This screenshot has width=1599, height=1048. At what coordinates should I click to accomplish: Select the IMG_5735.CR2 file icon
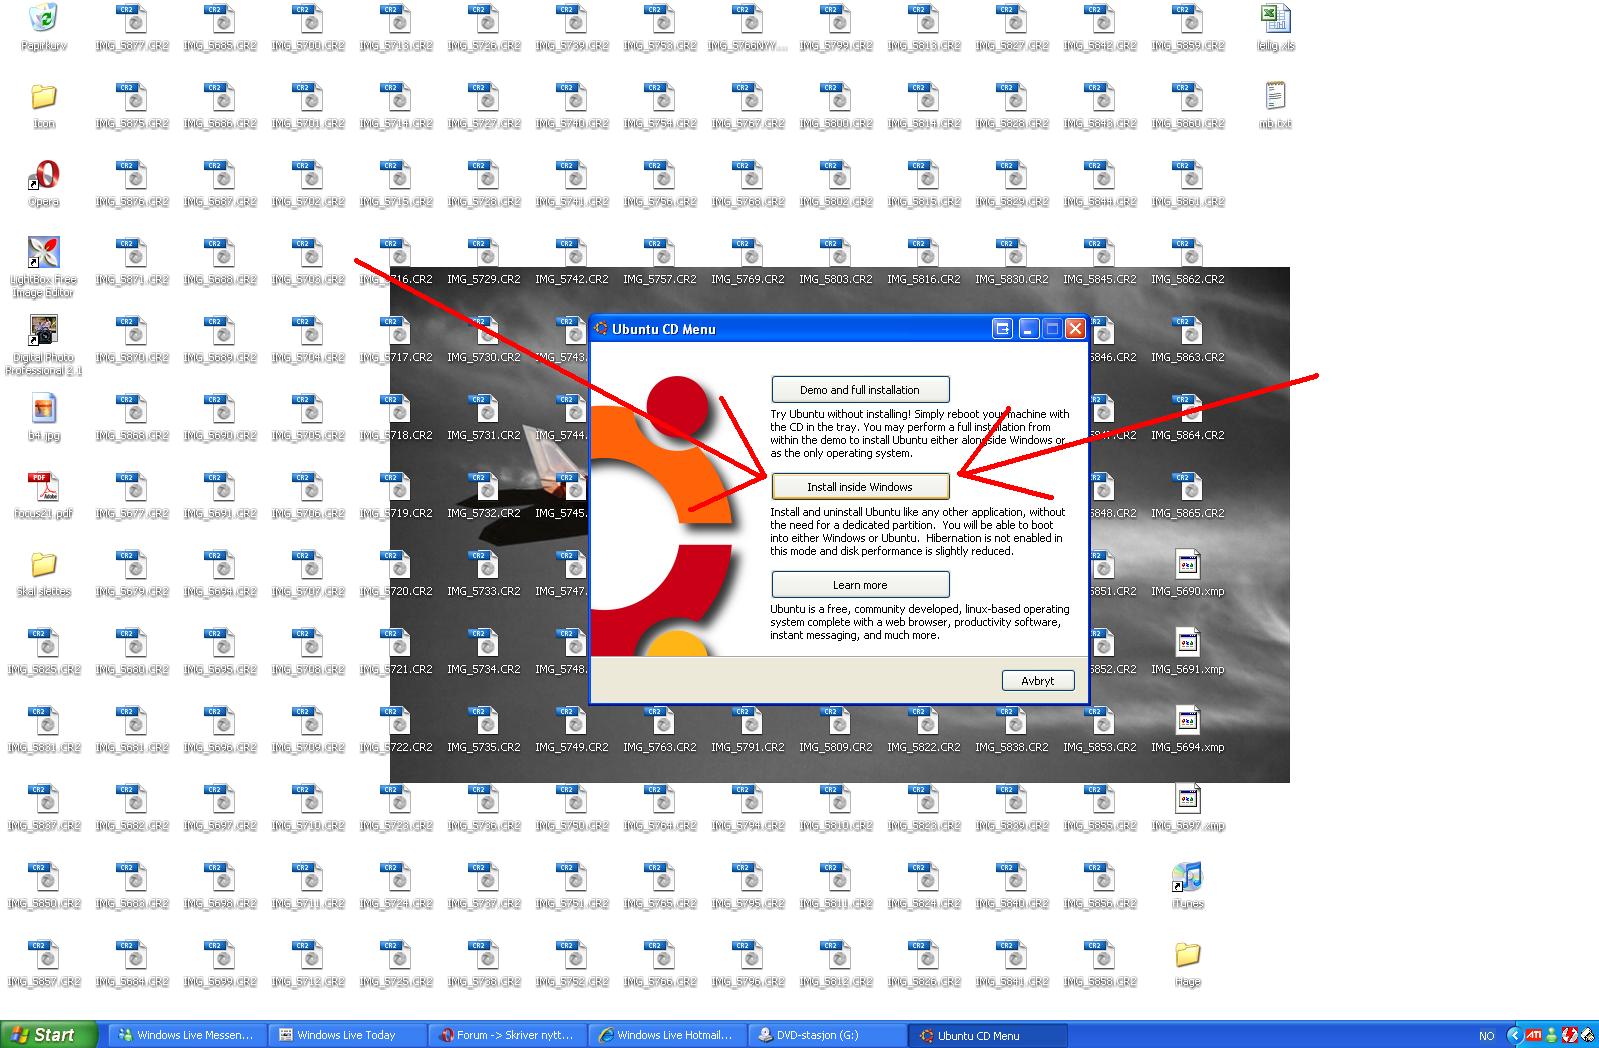point(484,721)
